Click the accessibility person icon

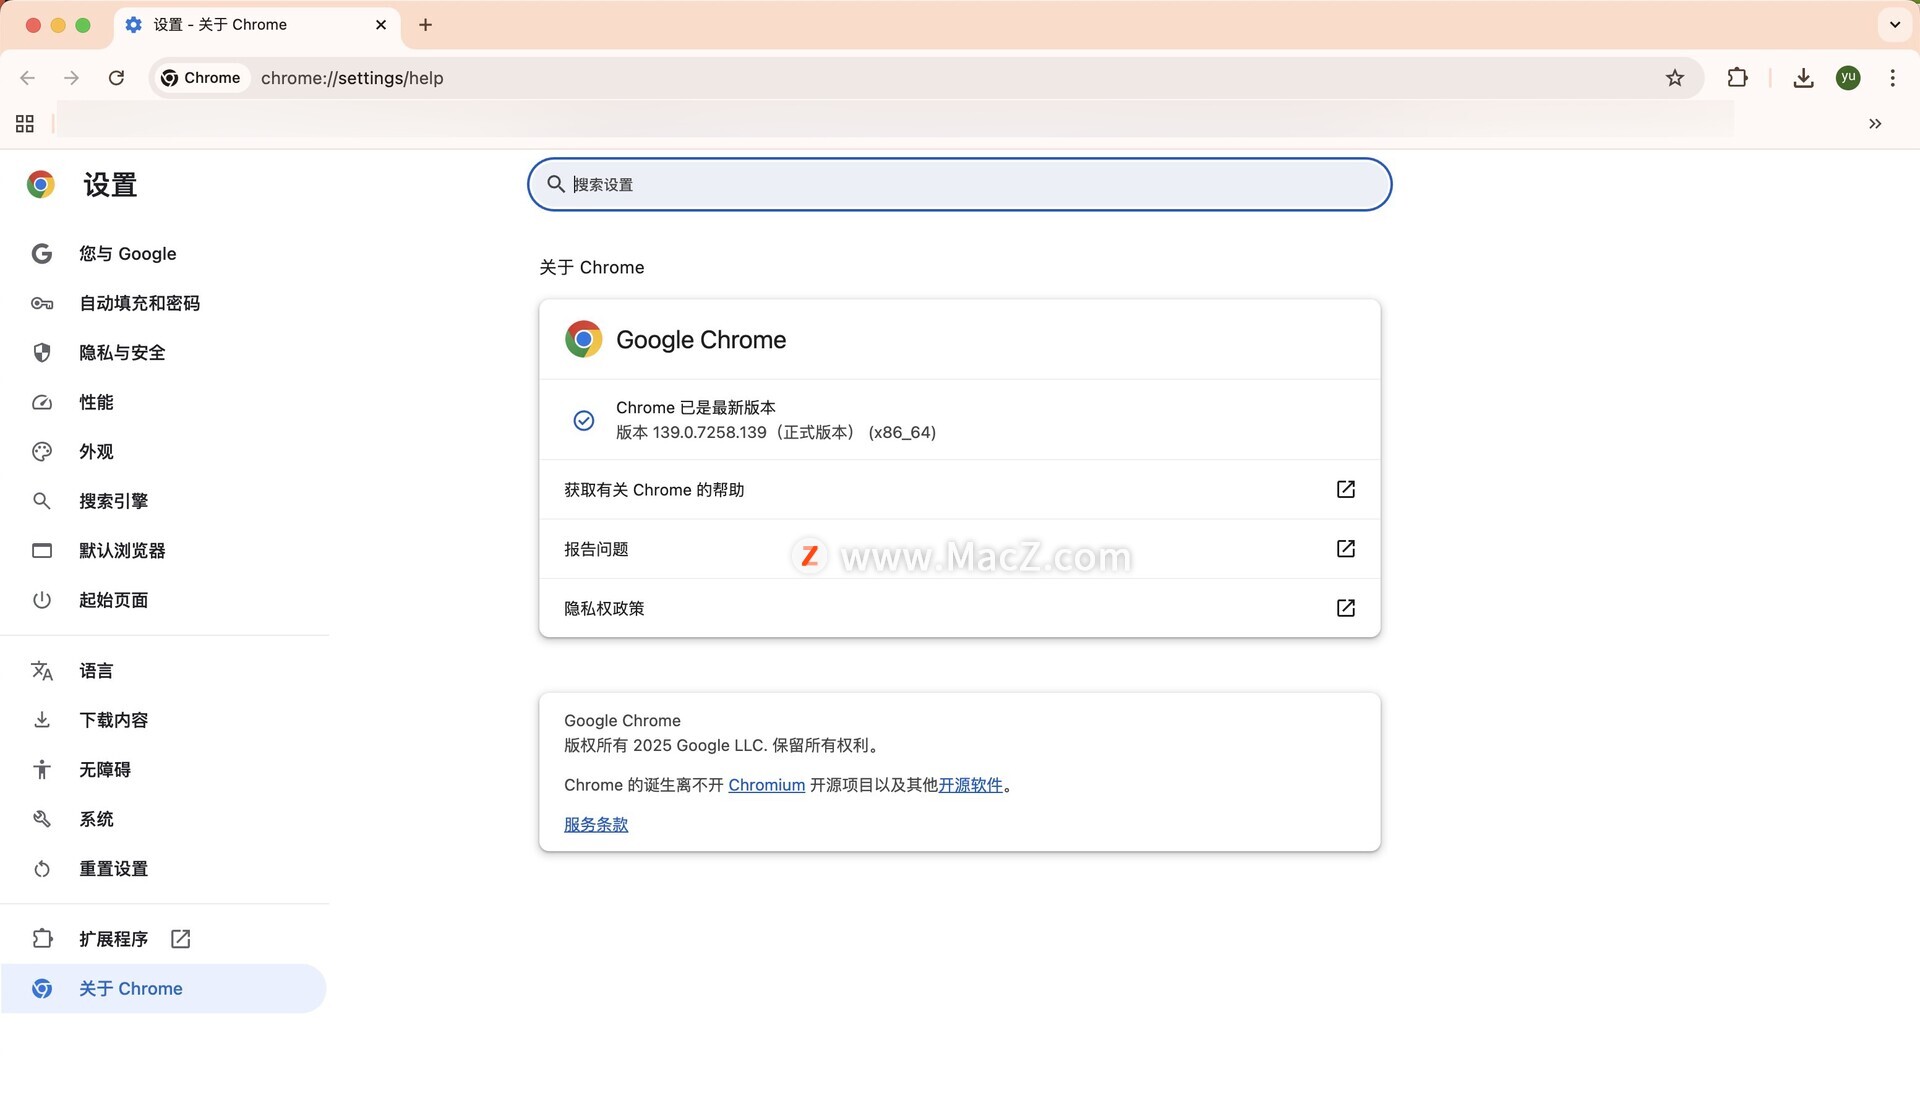click(x=42, y=770)
